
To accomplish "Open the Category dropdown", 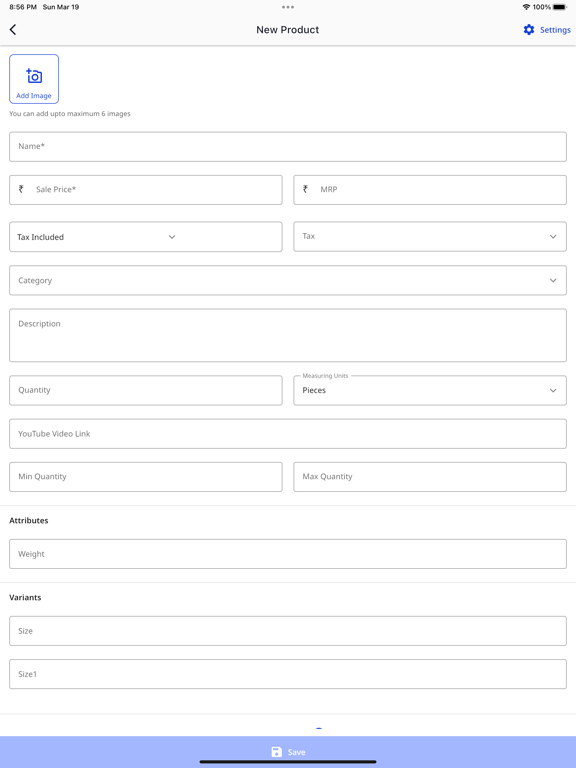I will (288, 280).
